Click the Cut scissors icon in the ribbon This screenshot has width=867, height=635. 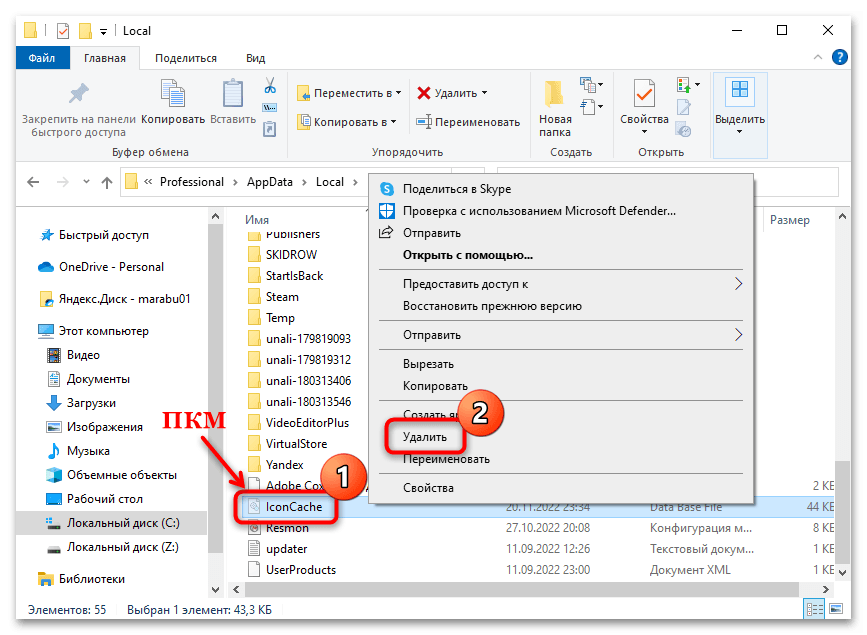click(269, 86)
